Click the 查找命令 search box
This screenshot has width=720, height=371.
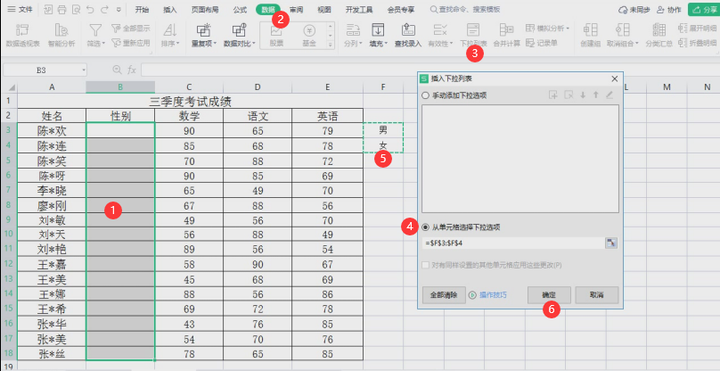[x=465, y=9]
